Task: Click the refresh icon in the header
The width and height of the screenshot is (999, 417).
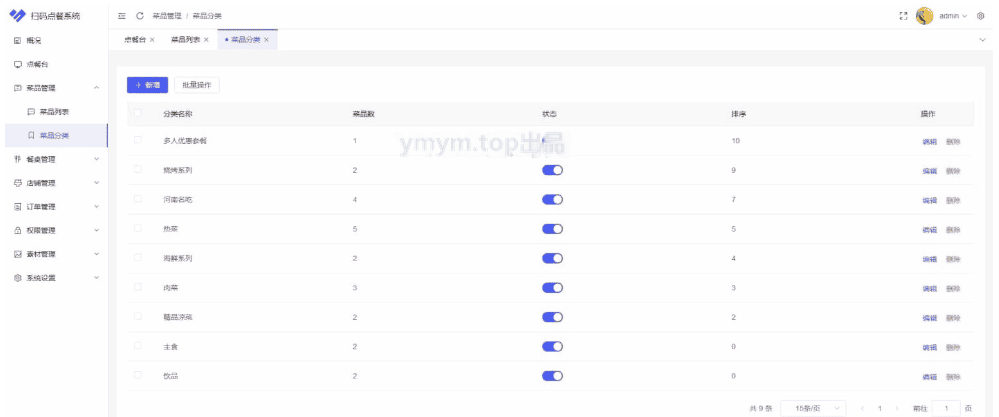Action: (x=140, y=16)
